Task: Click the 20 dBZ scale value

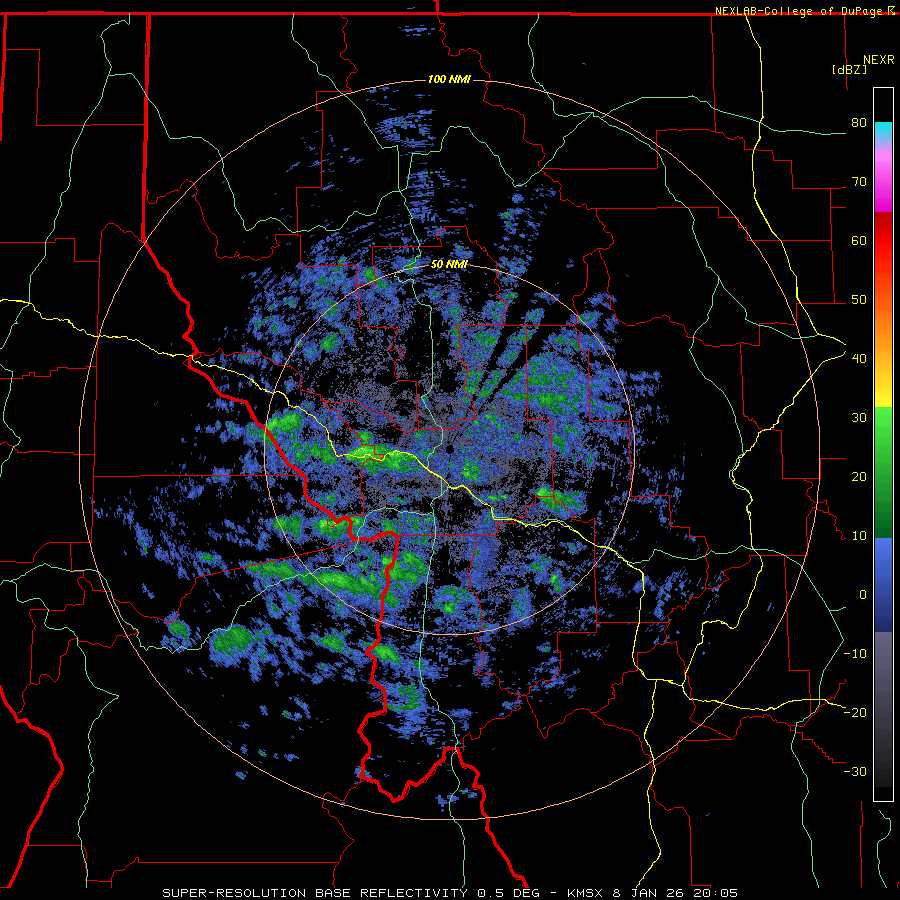Action: pyautogui.click(x=859, y=477)
